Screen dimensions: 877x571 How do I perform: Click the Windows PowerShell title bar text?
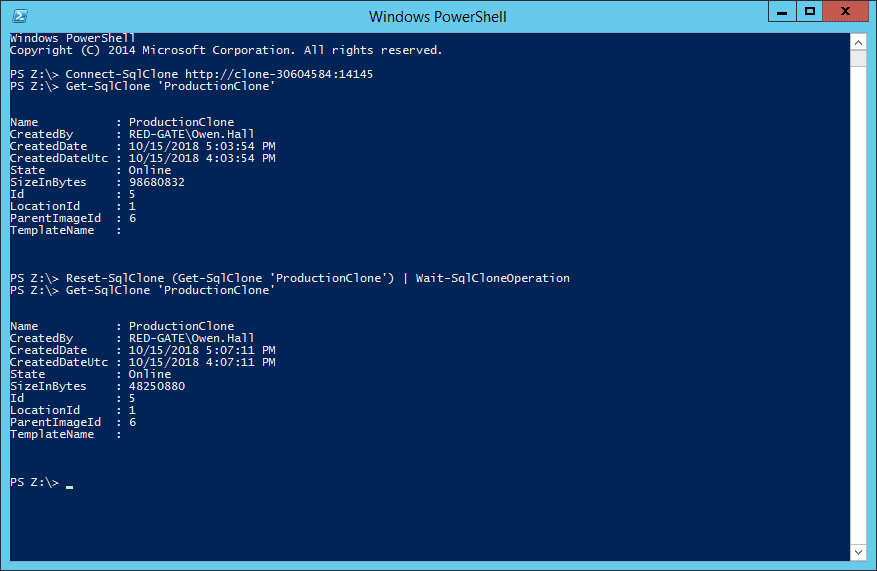point(437,17)
